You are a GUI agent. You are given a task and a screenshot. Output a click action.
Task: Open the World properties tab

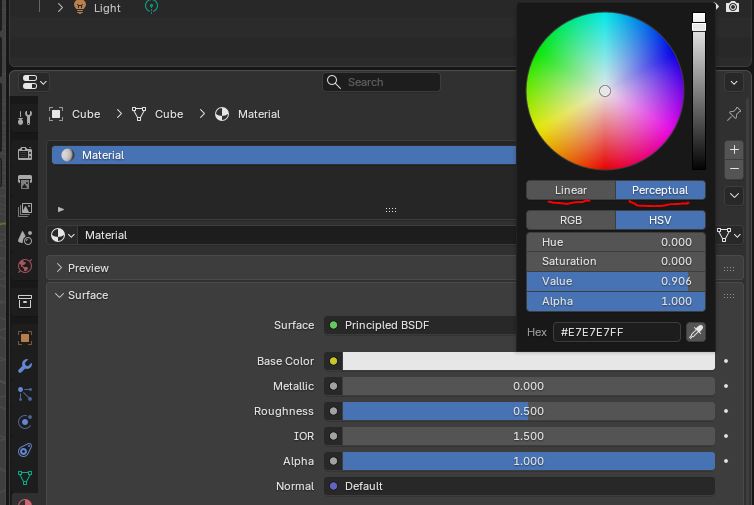point(25,266)
